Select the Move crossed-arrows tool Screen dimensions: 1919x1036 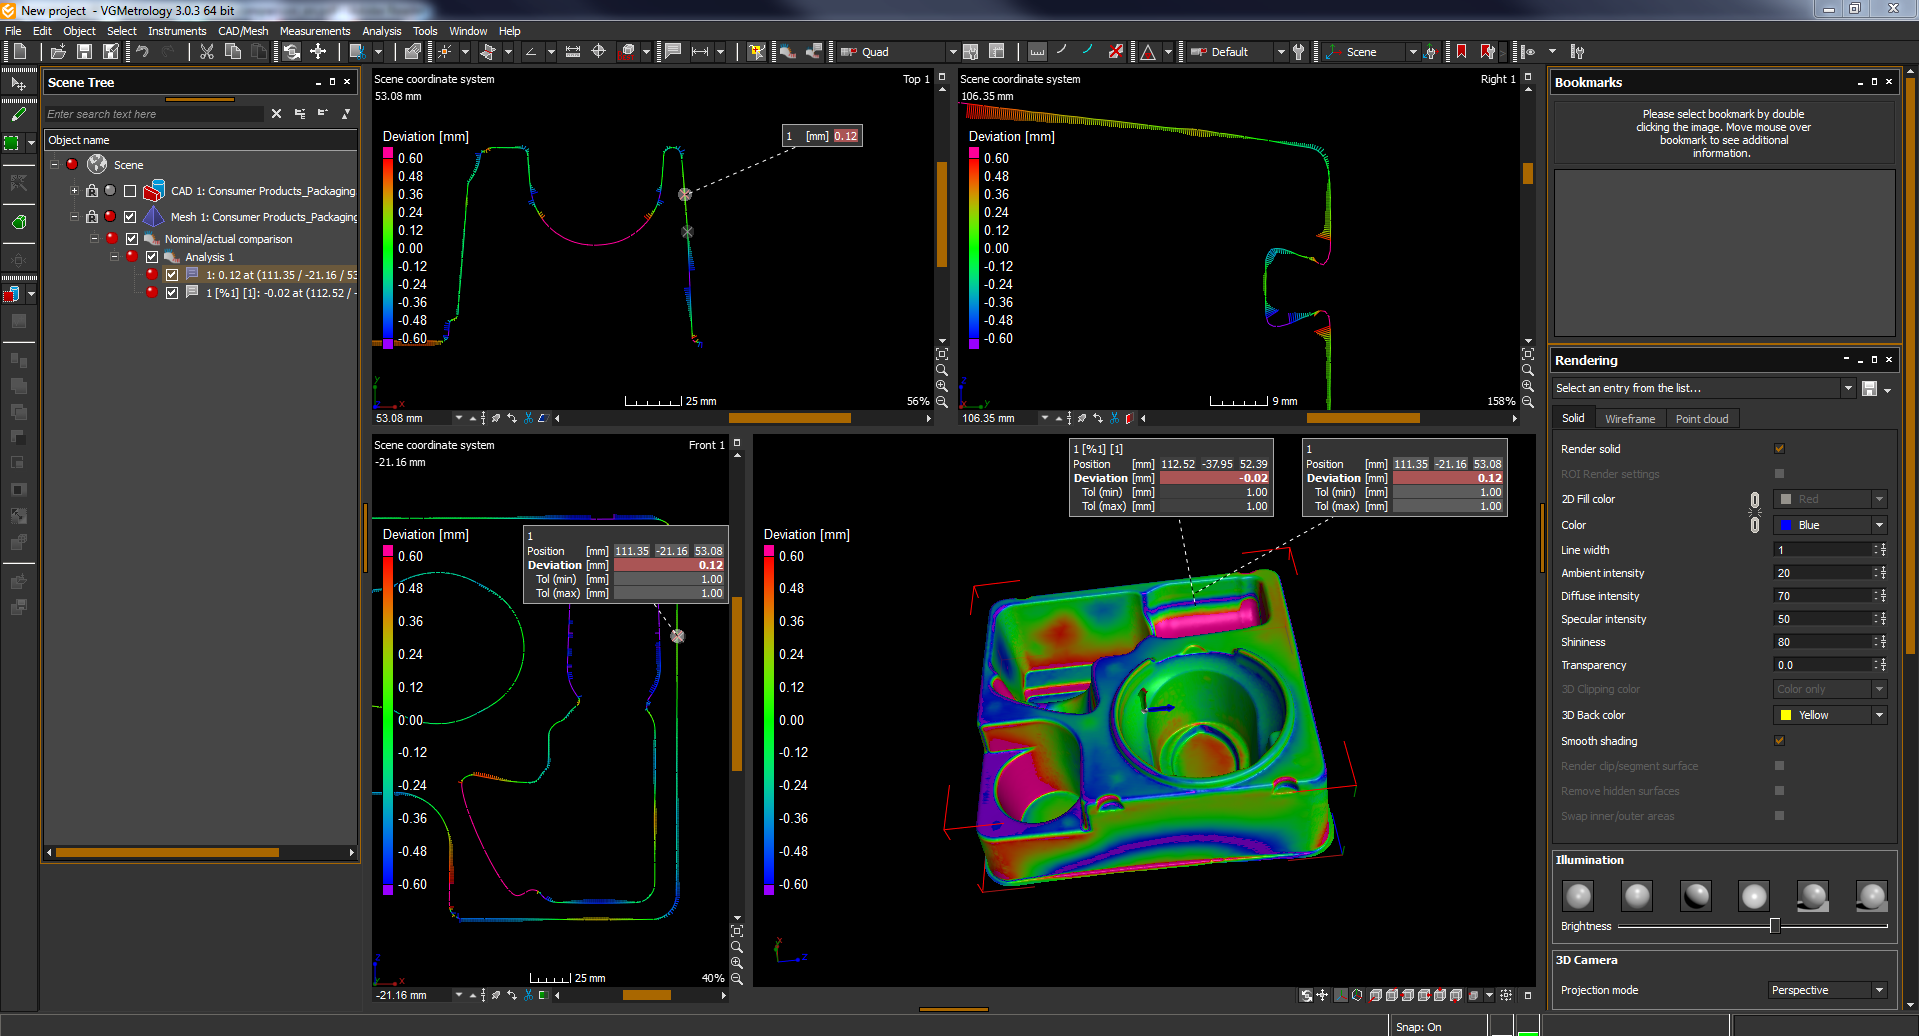[318, 52]
